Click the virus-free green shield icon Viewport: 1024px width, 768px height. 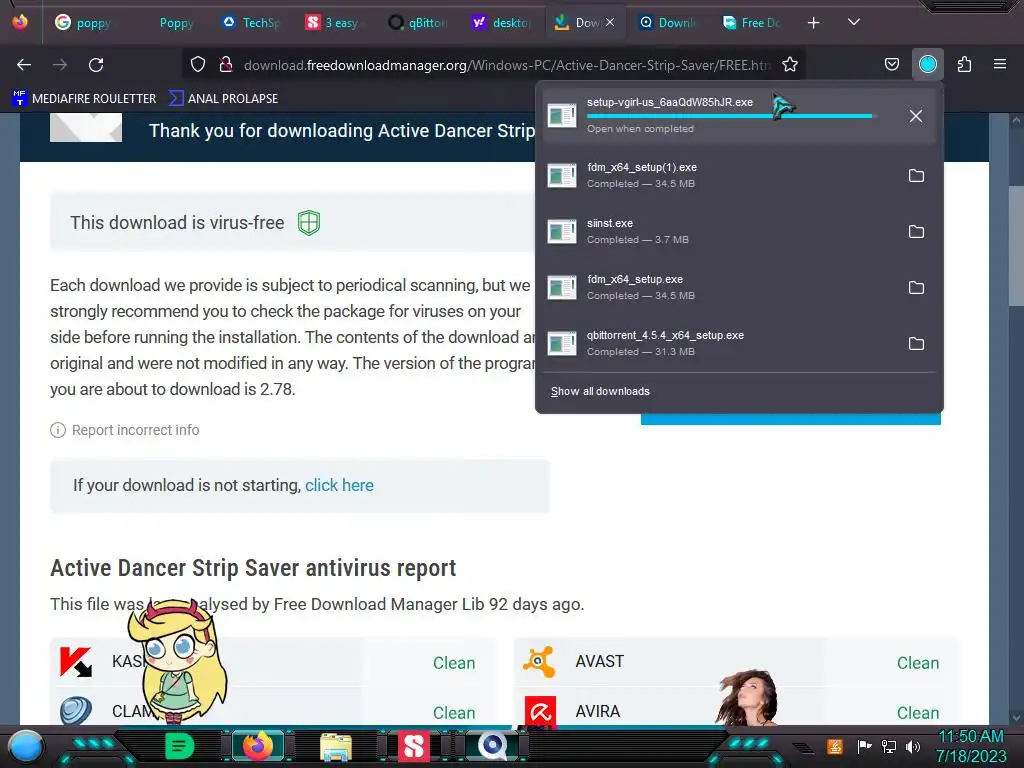[x=309, y=223]
